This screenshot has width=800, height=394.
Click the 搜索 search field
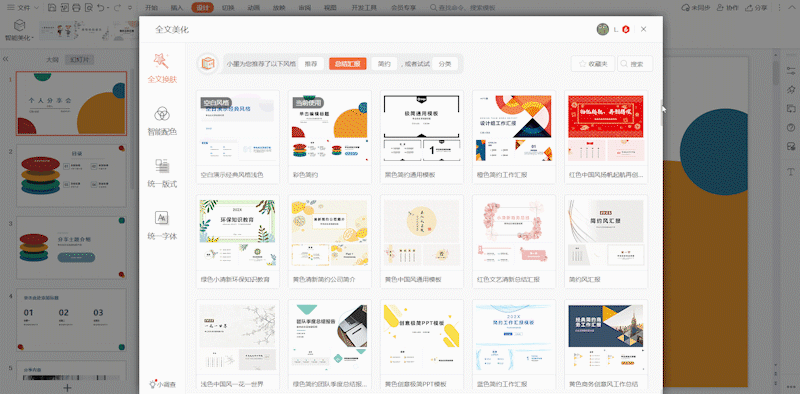tap(635, 64)
